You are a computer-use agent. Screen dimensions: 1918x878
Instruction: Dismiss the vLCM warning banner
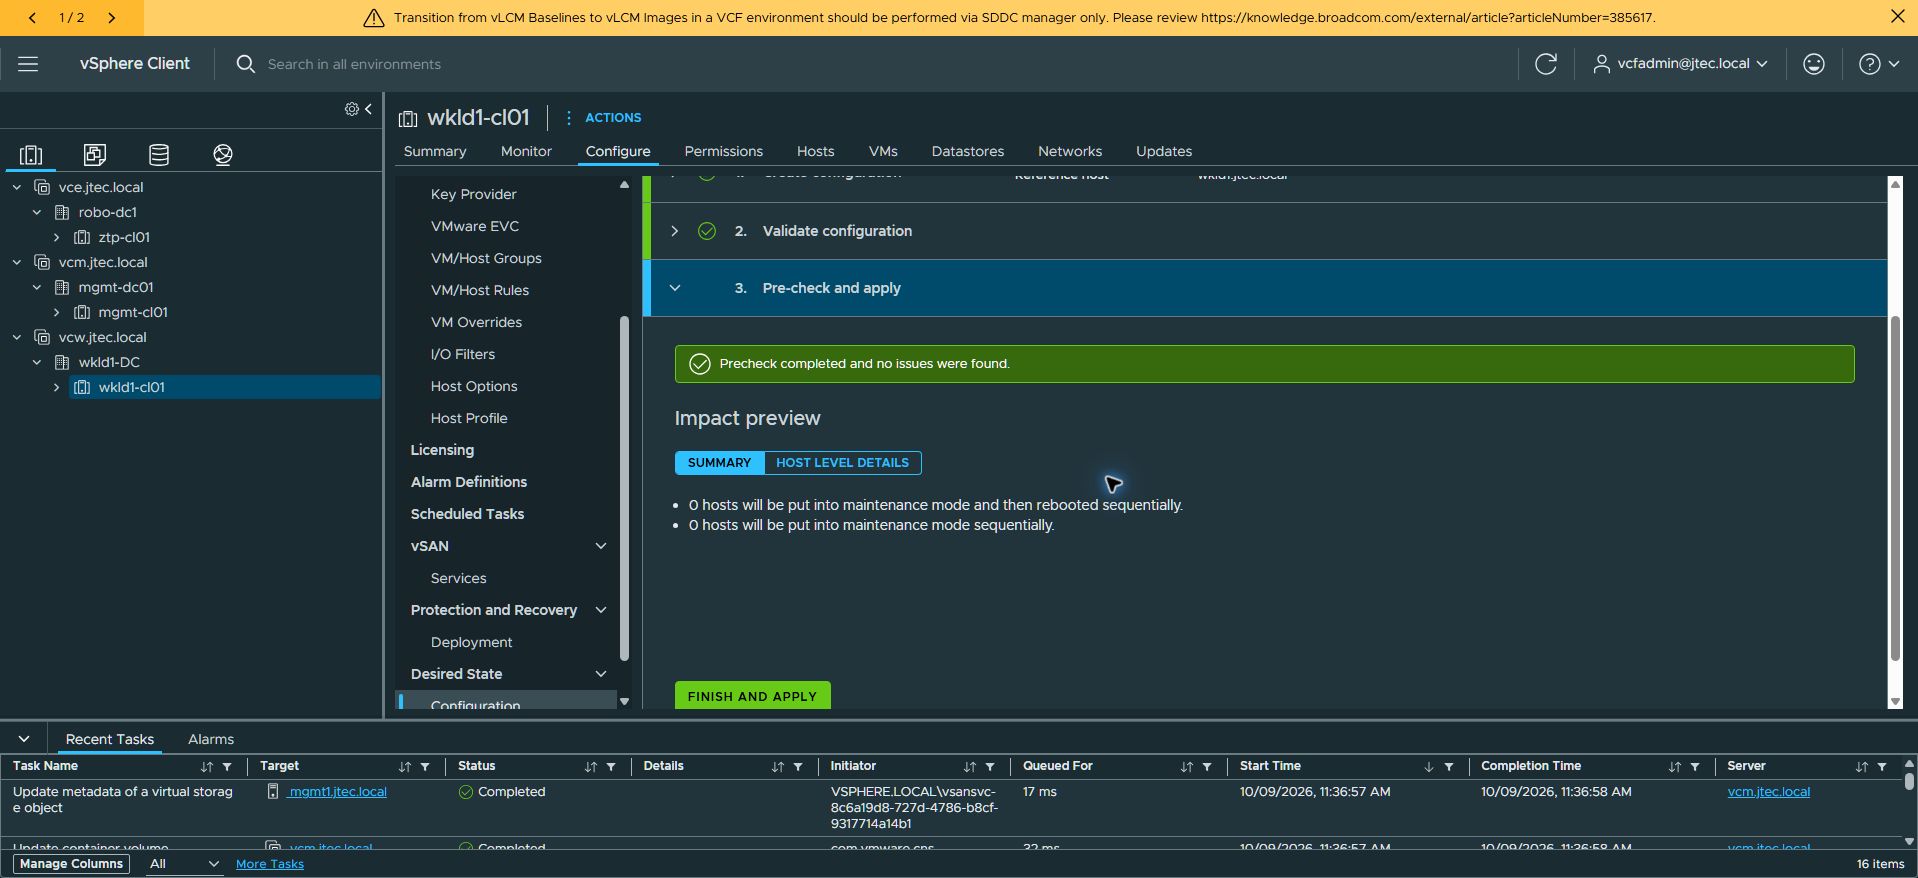[x=1897, y=17]
